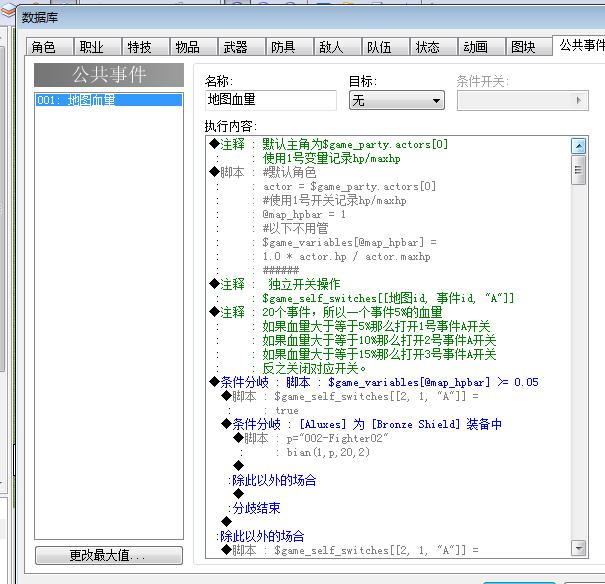The image size is (605, 584).
Task: Select comment 如果血量大于等于10%那么打开2号事件A开关
Action: tap(379, 340)
